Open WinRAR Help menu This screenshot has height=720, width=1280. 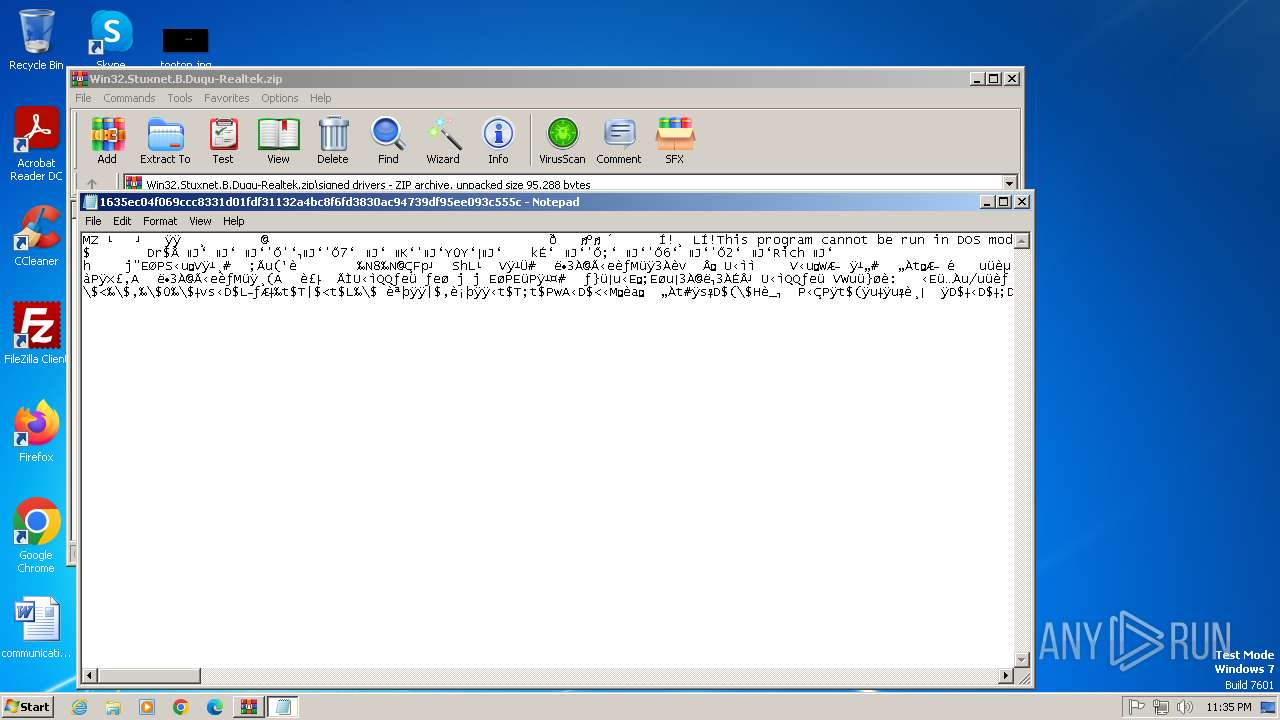(x=321, y=98)
